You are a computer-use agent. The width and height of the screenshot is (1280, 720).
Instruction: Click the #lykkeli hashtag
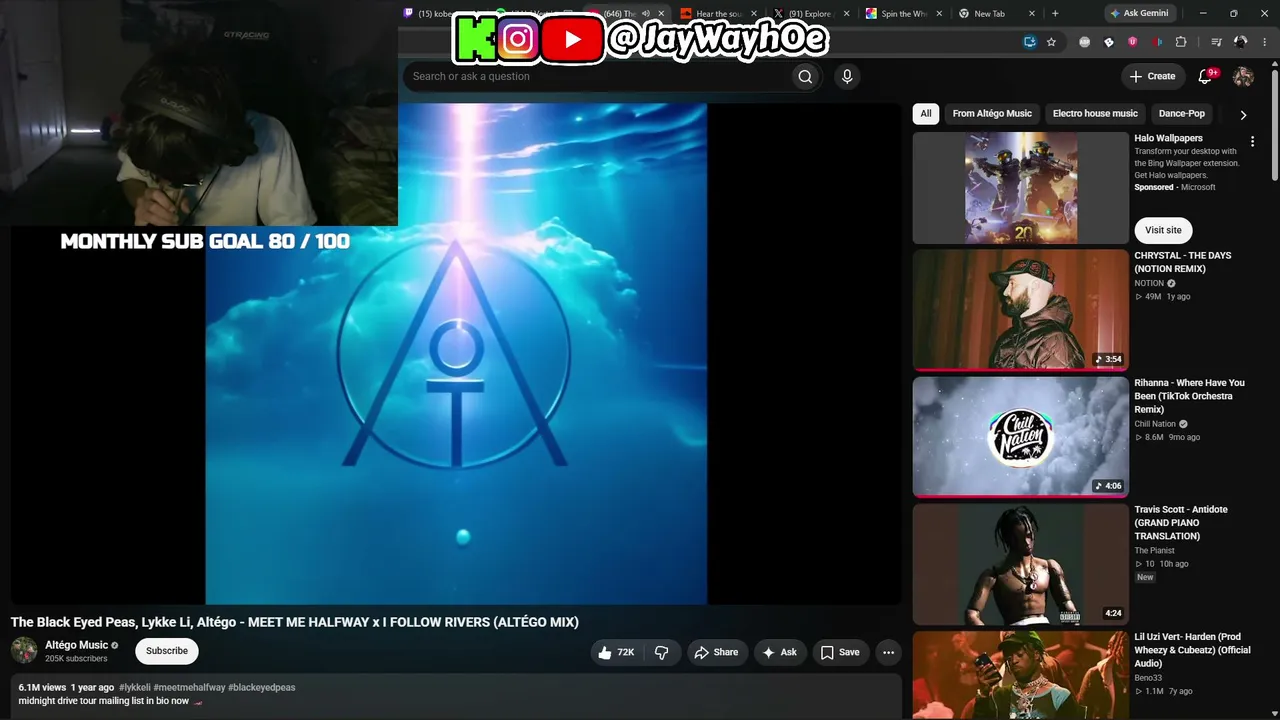tap(135, 687)
